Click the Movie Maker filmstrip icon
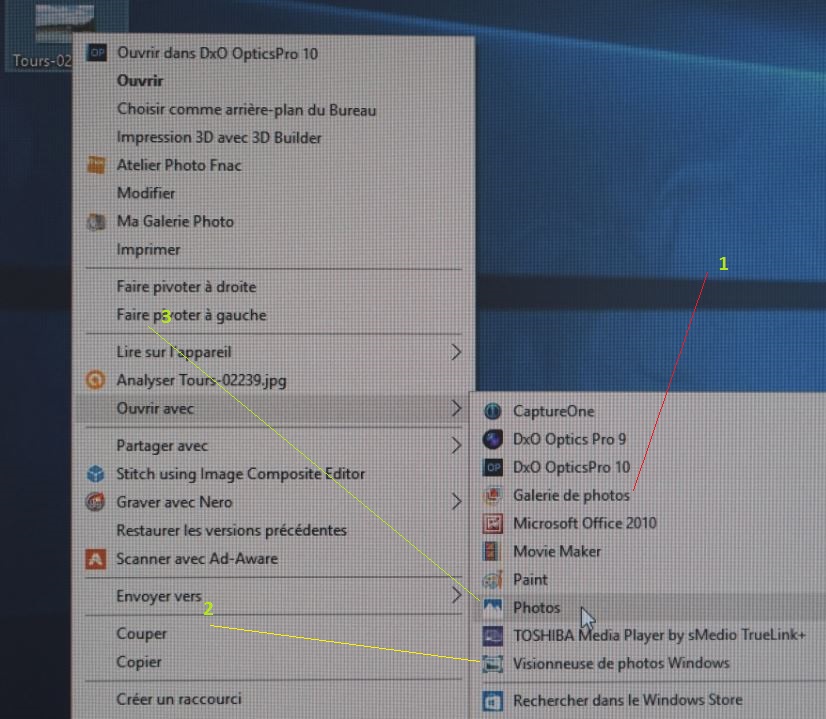 coord(491,551)
